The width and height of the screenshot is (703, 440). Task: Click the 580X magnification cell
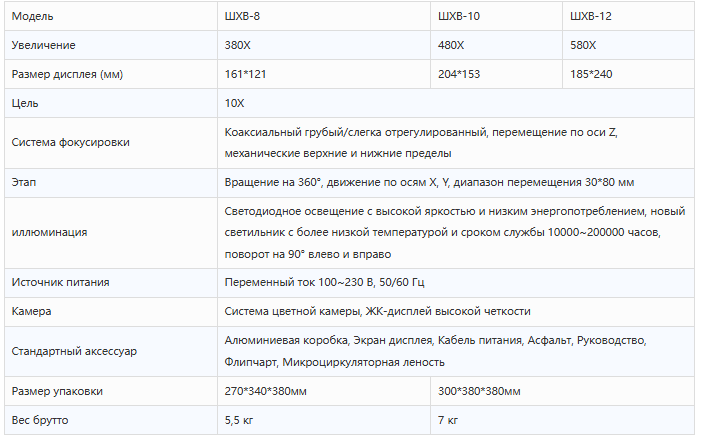click(x=628, y=45)
